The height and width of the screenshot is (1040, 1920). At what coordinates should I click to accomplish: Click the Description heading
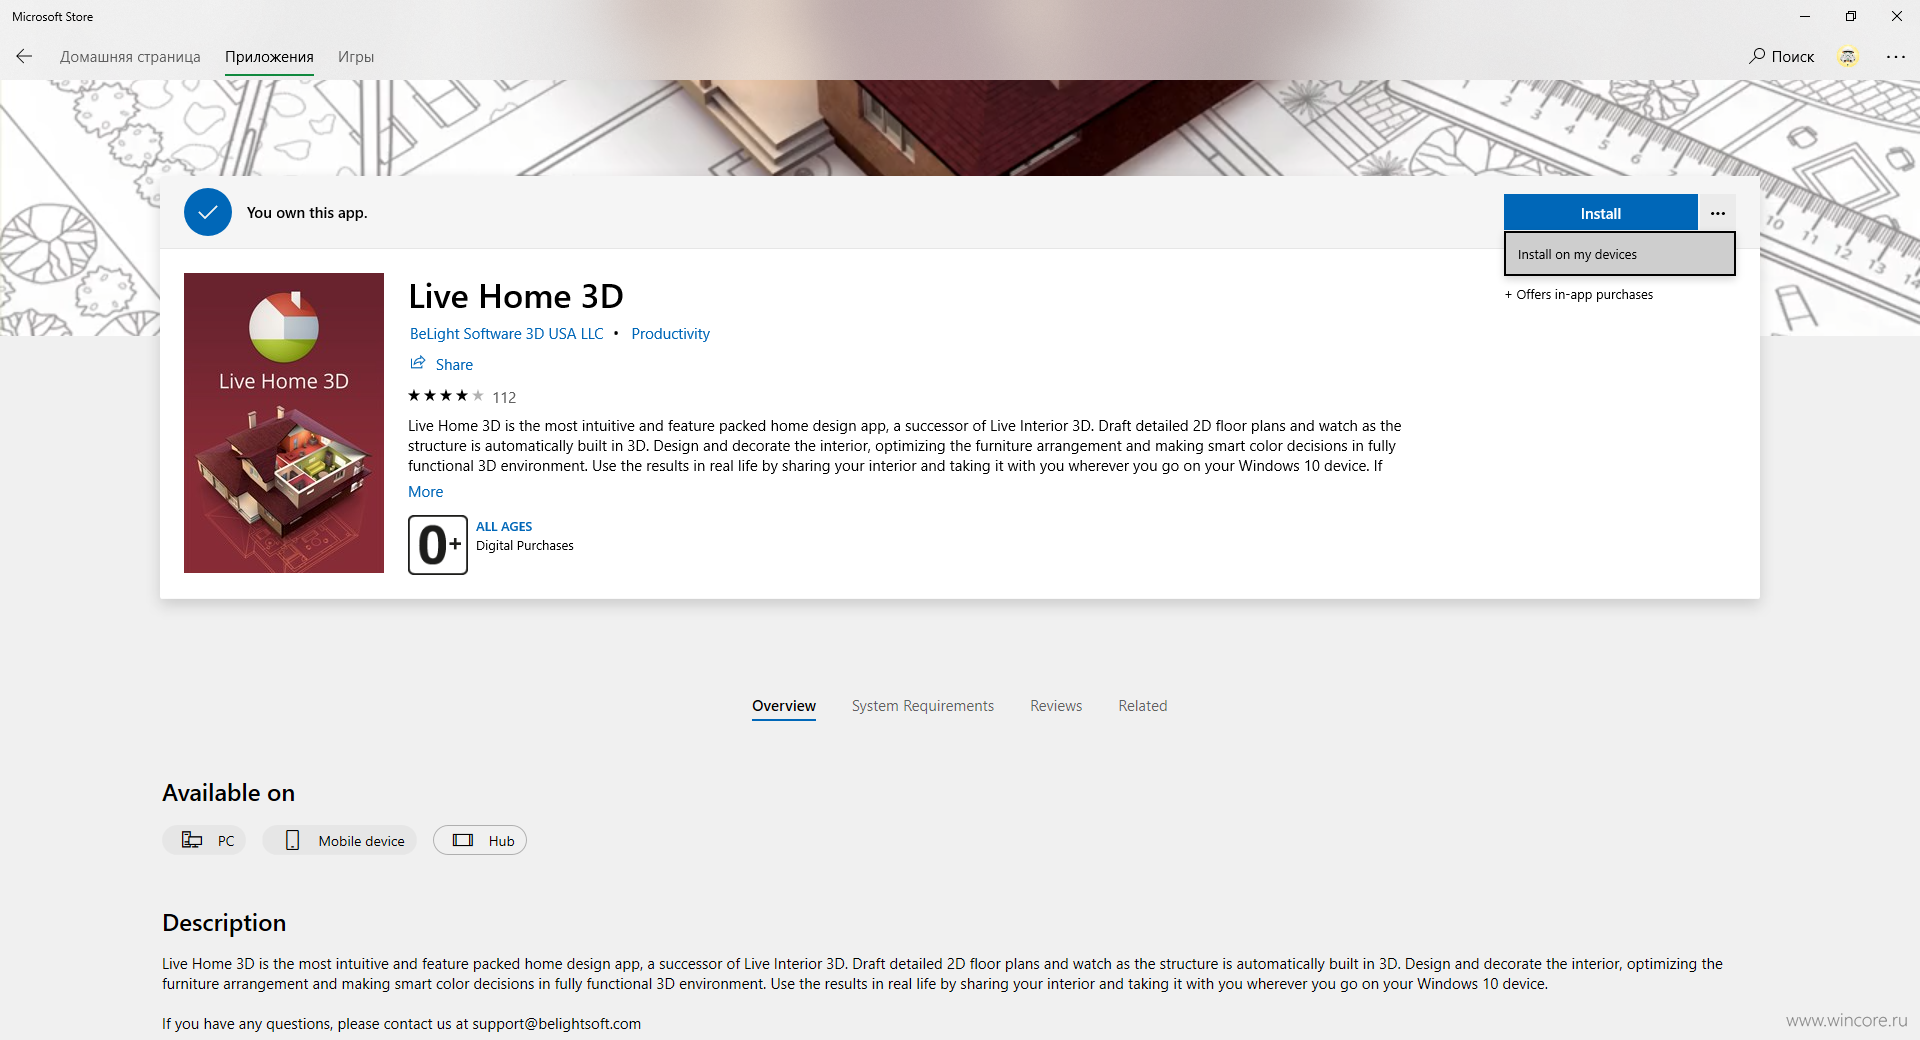(224, 923)
